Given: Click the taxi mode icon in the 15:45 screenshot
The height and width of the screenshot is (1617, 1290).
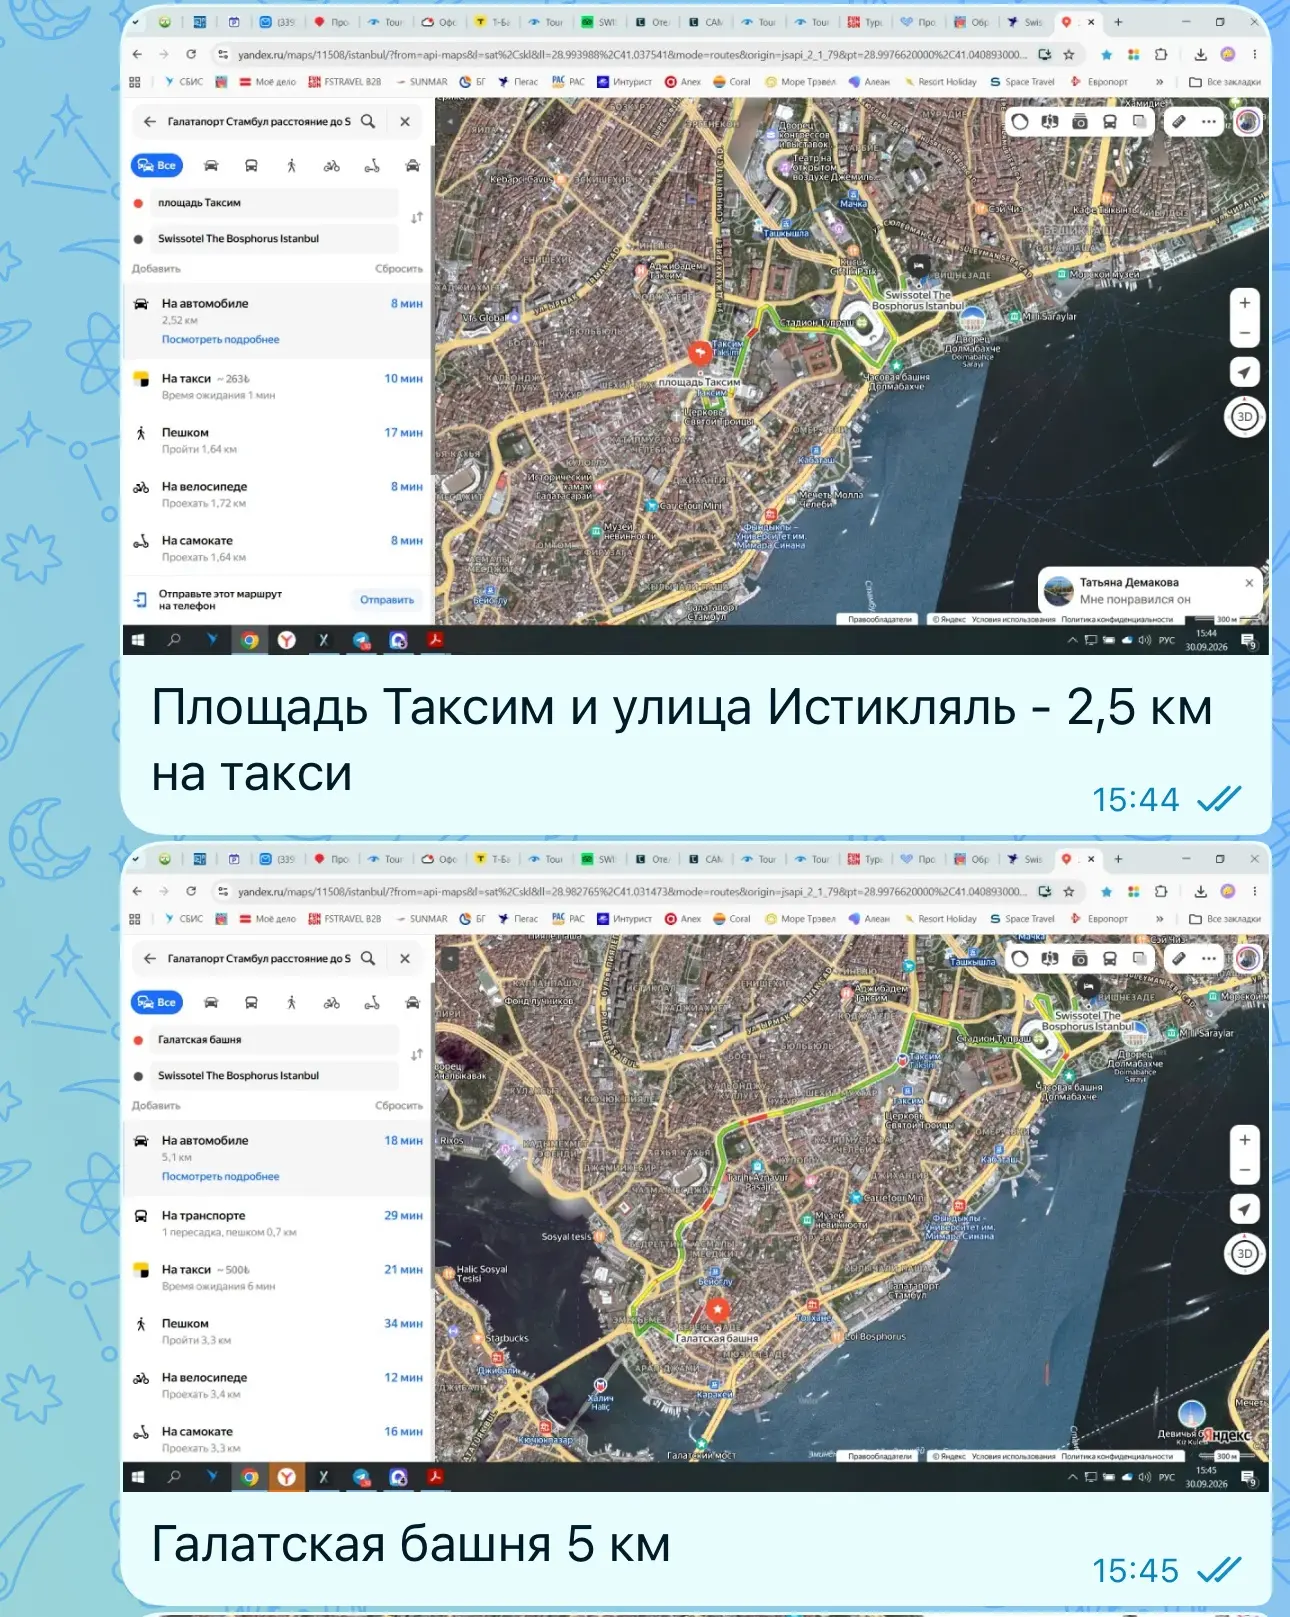Looking at the screenshot, I should 412,1003.
